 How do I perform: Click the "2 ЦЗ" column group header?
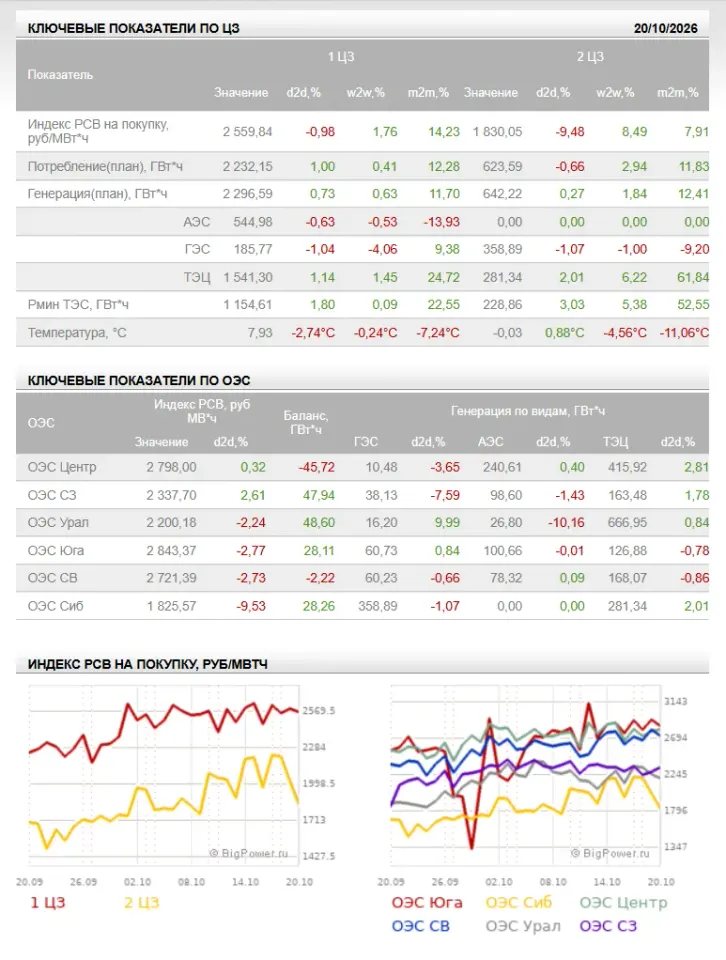(590, 57)
